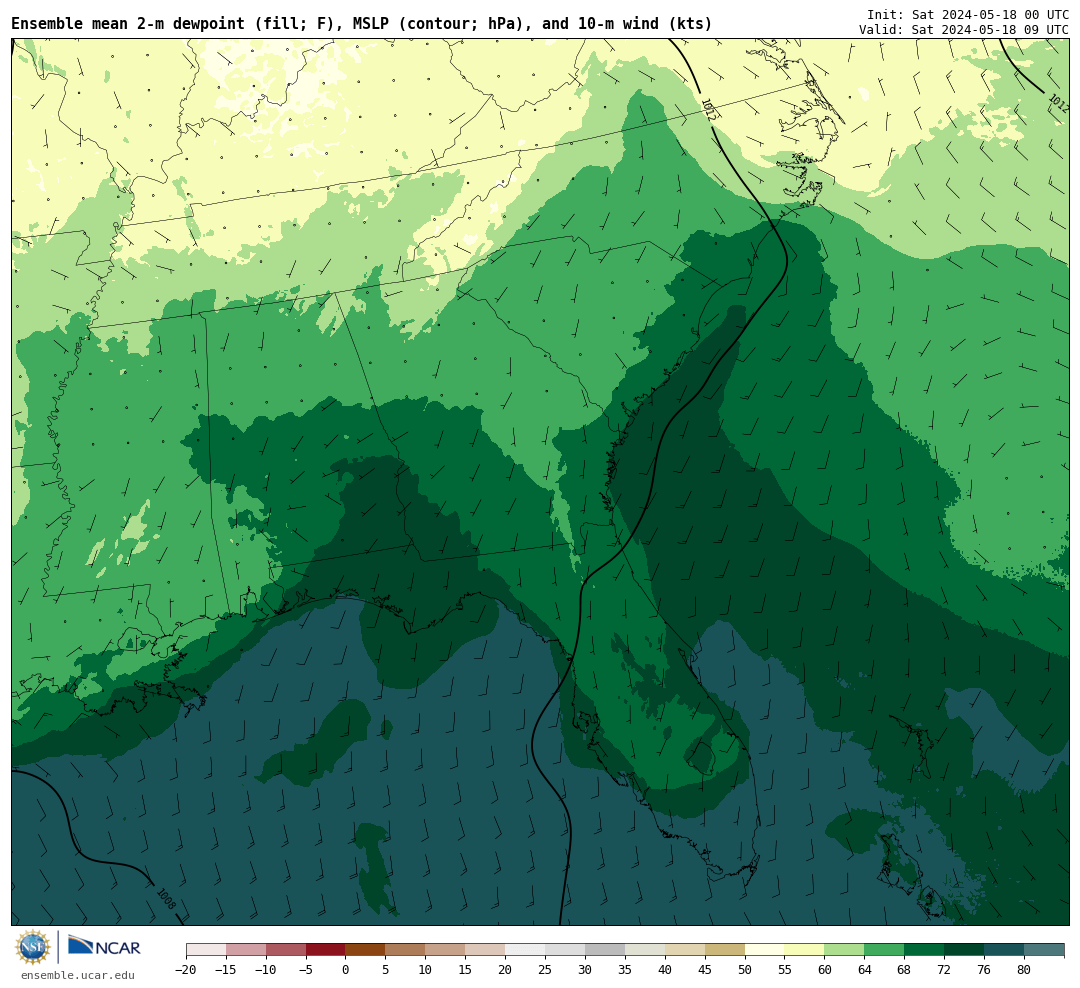Image resolution: width=1080 pixels, height=988 pixels.
Task: Click the 64 colorbar tick label
Action: tap(864, 970)
